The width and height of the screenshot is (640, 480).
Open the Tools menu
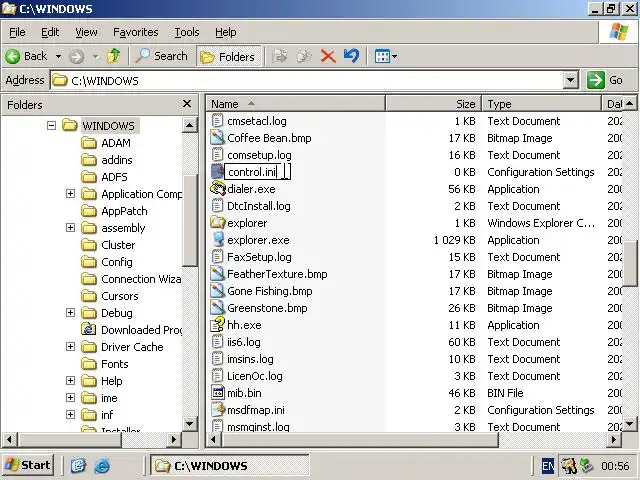tap(187, 32)
